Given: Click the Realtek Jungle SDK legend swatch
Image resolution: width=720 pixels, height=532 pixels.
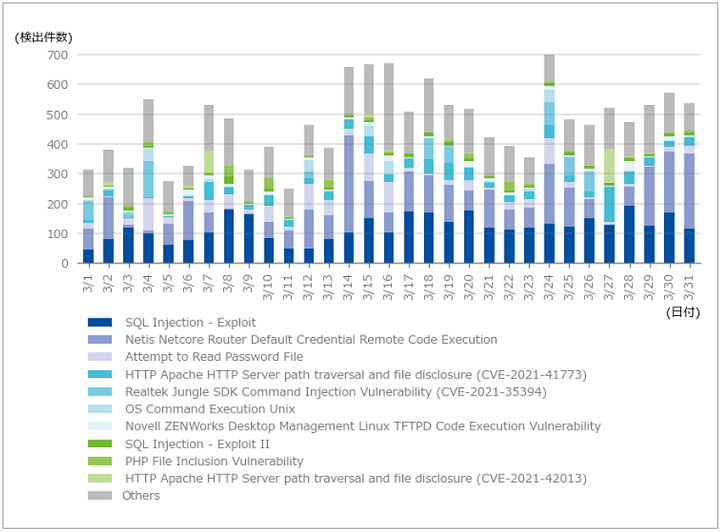Looking at the screenshot, I should (x=100, y=392).
